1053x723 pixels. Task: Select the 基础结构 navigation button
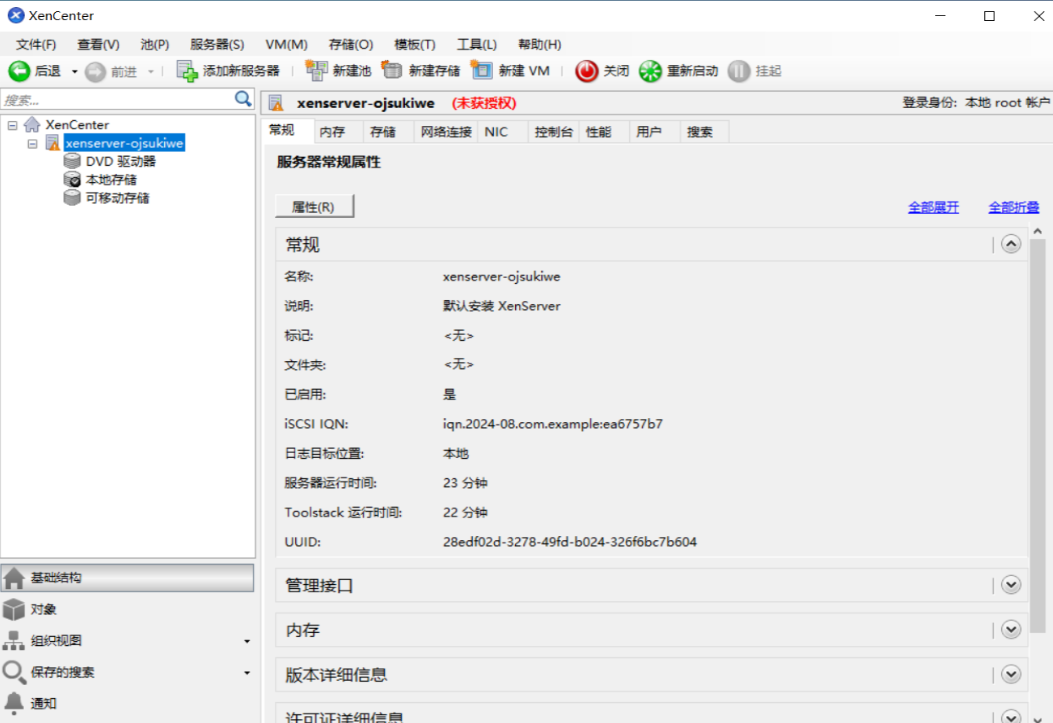coord(128,577)
